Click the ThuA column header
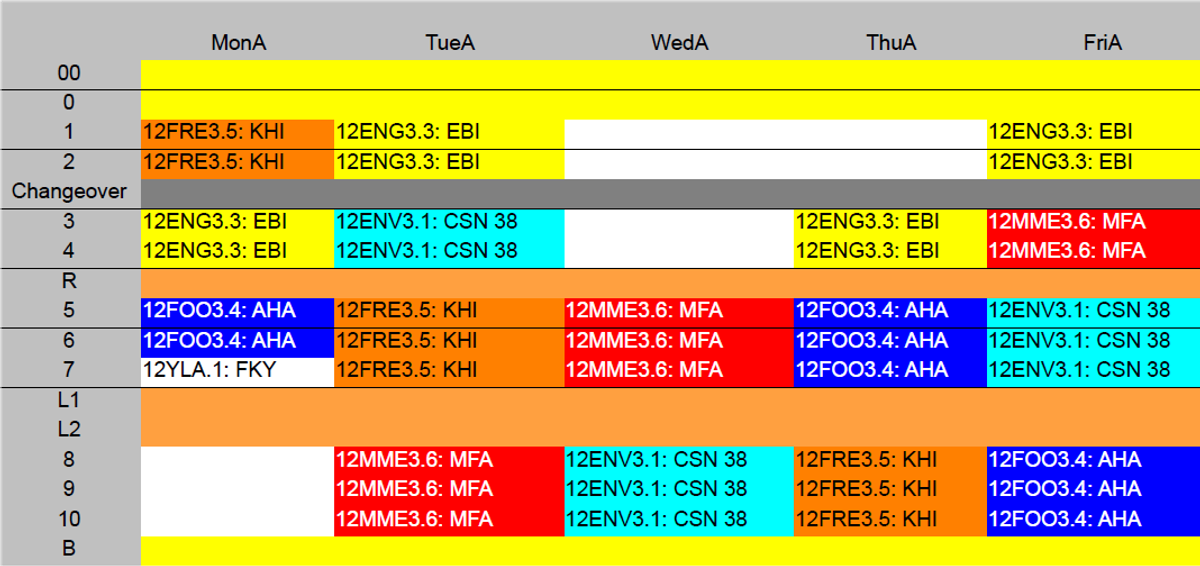This screenshot has width=1200, height=566. click(x=890, y=43)
